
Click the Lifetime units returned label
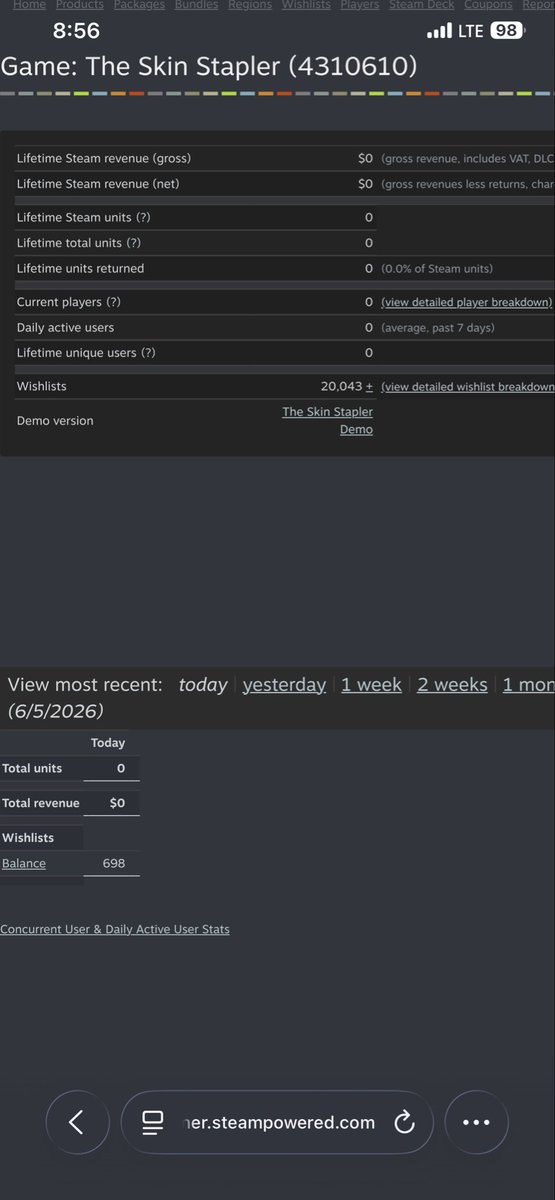80,268
